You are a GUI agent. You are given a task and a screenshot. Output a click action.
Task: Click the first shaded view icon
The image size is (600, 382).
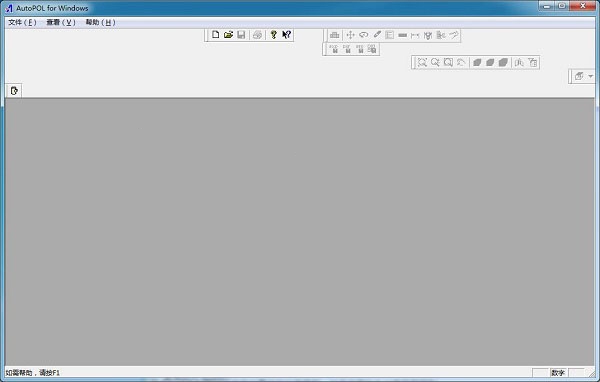[477, 62]
